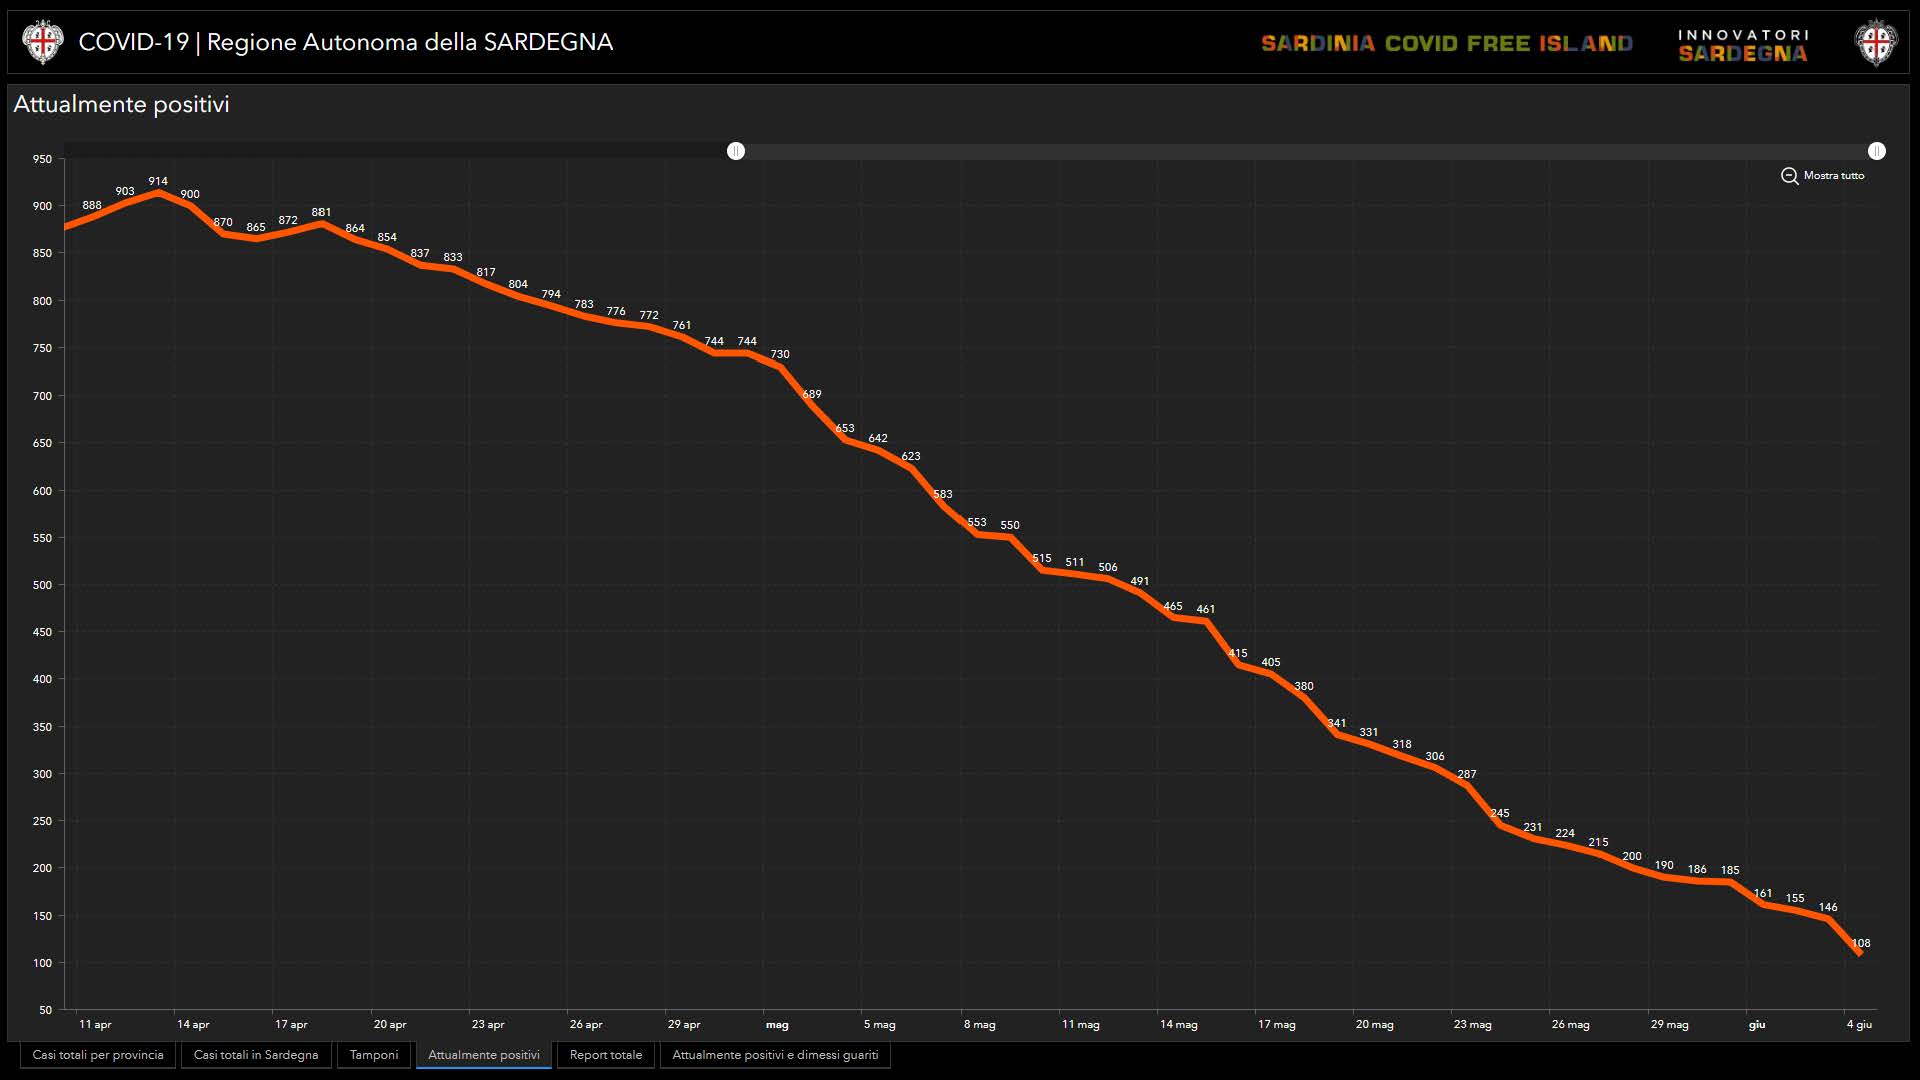Click the Sardegna crest logo at top left
Image resolution: width=1920 pixels, height=1080 pixels.
(x=42, y=42)
